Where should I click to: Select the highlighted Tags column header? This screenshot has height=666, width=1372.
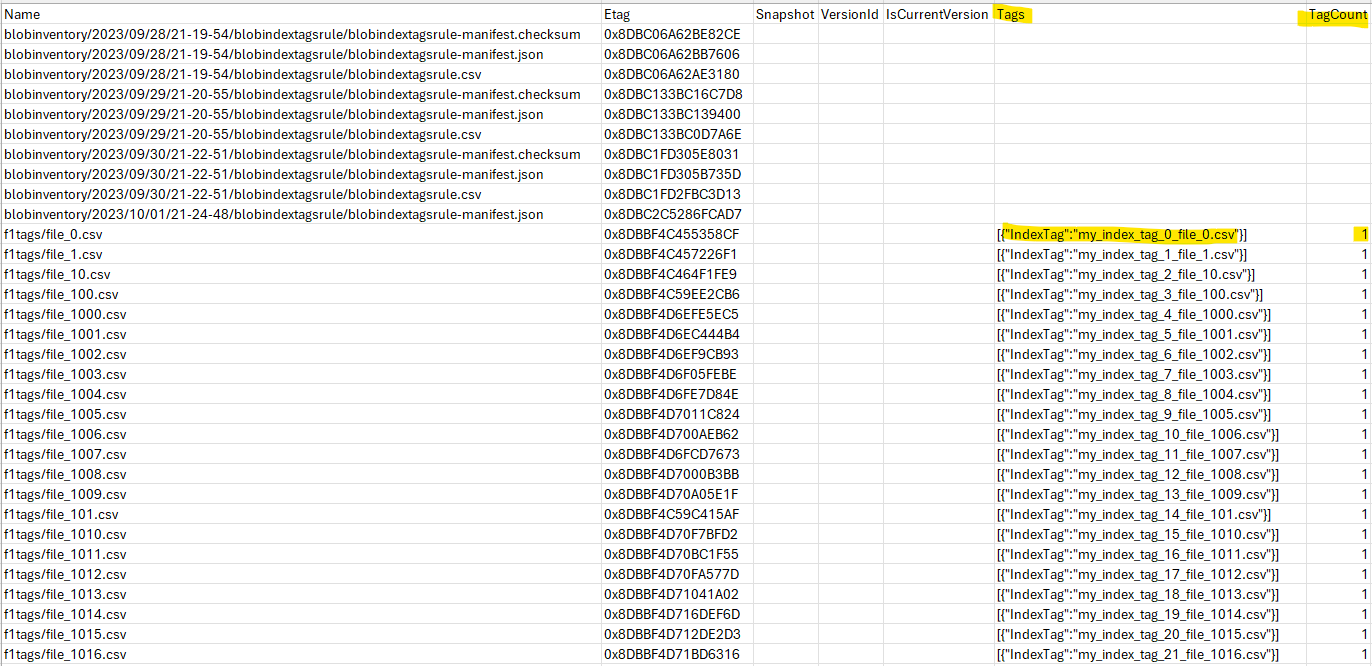click(x=1011, y=14)
